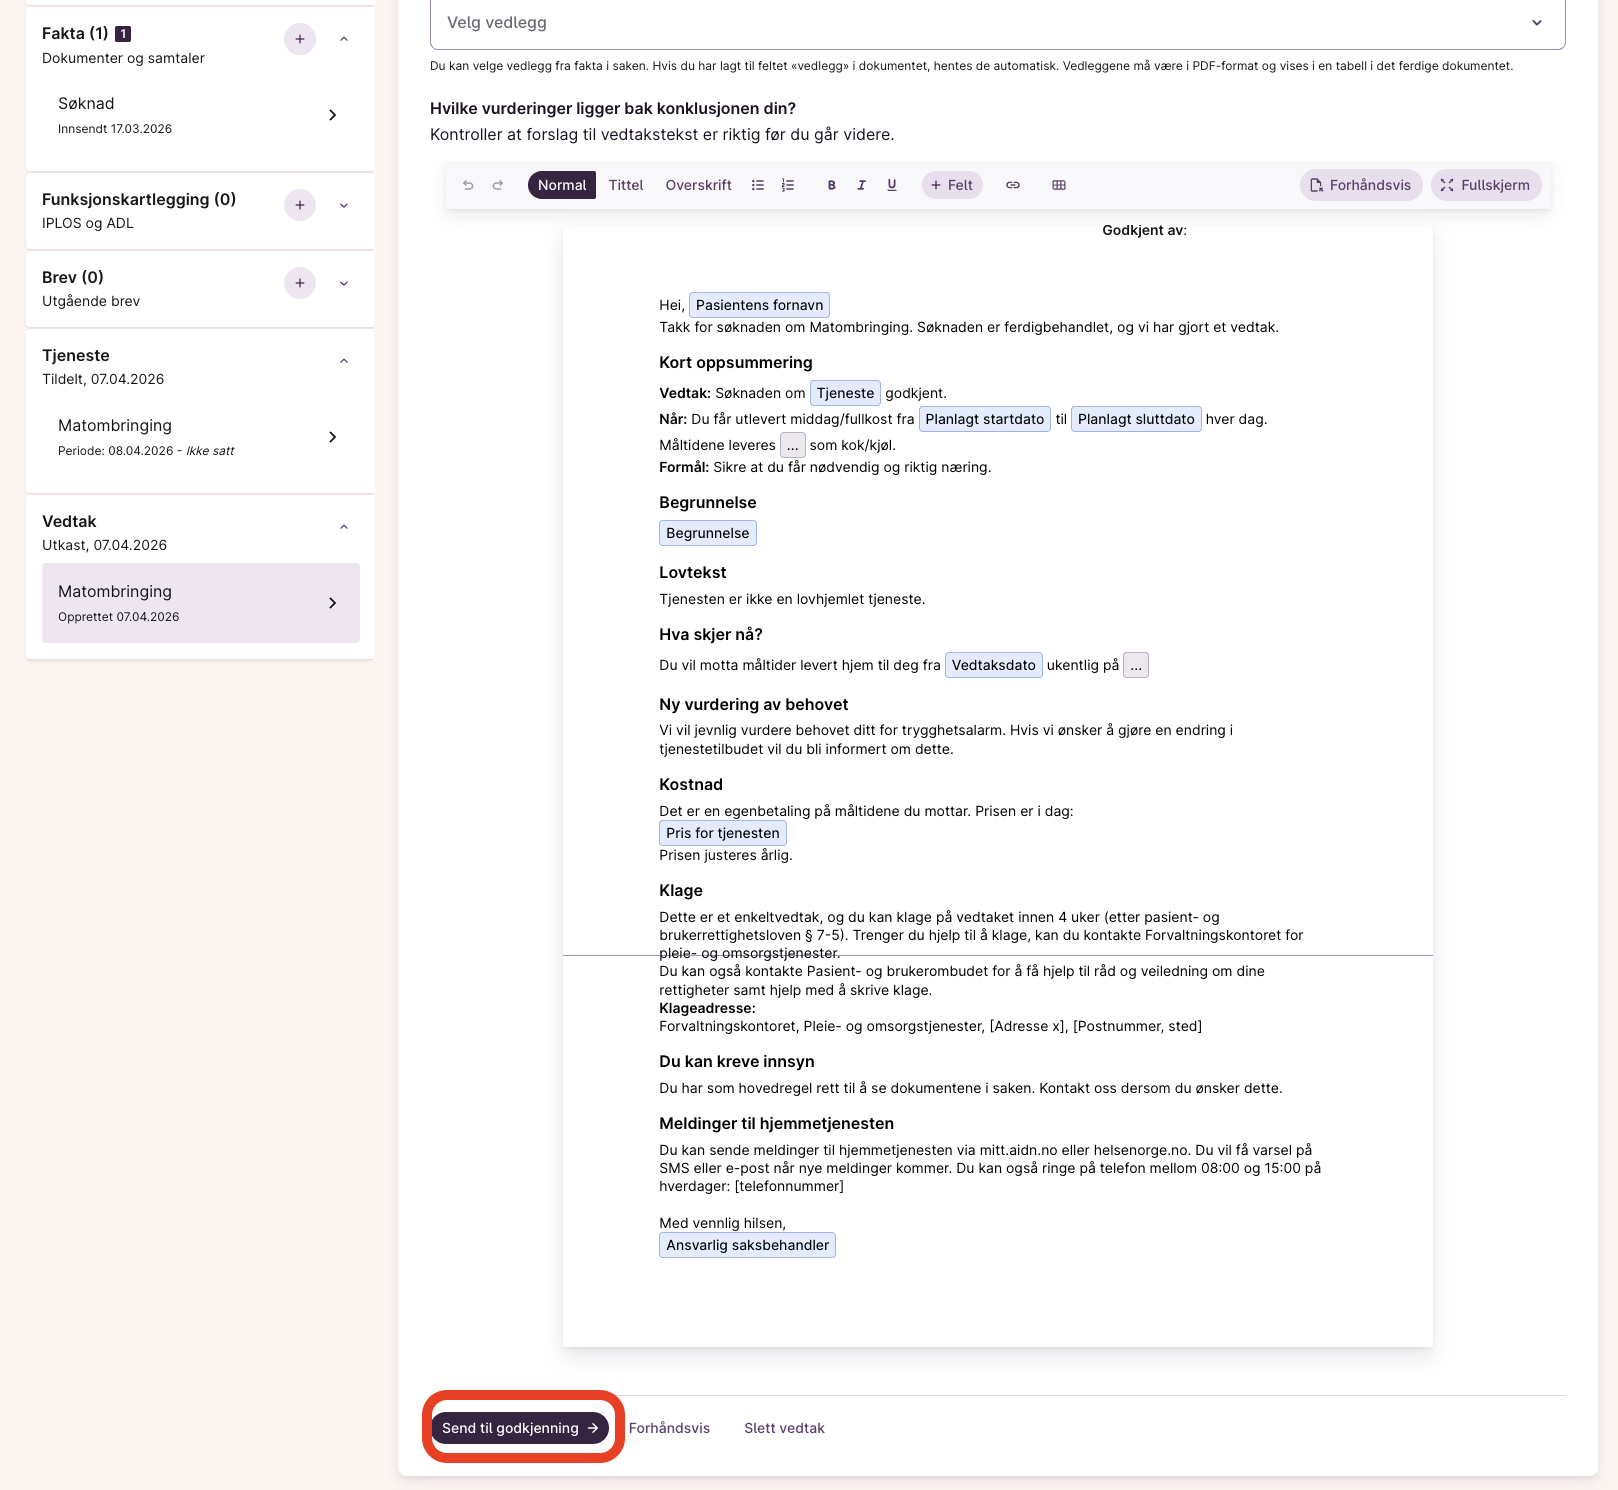Toggle bold formatting
Screen dimensions: 1618x1490
tap(831, 185)
